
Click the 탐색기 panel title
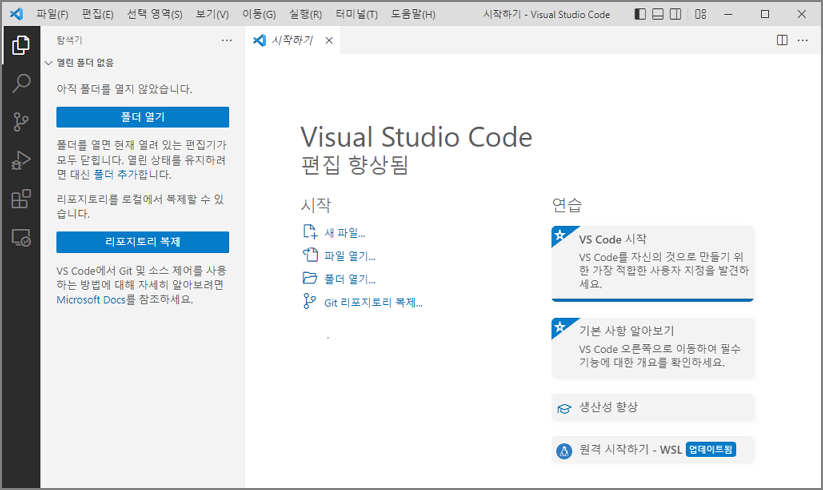tap(69, 40)
